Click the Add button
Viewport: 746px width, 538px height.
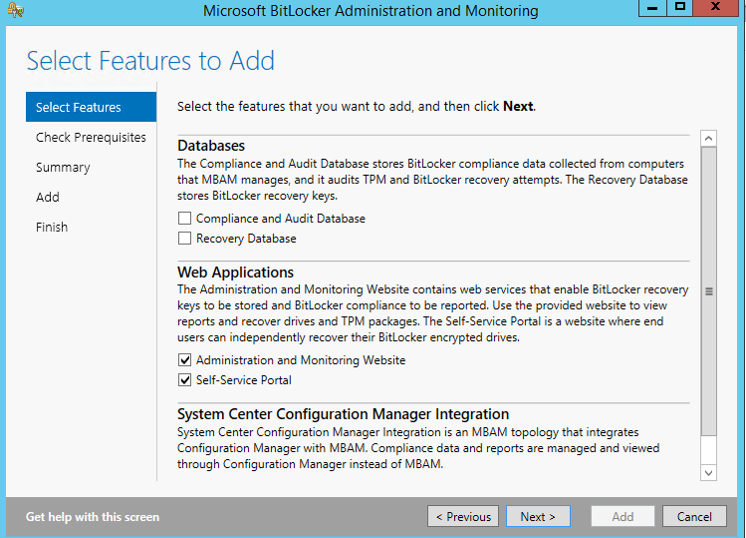click(622, 517)
